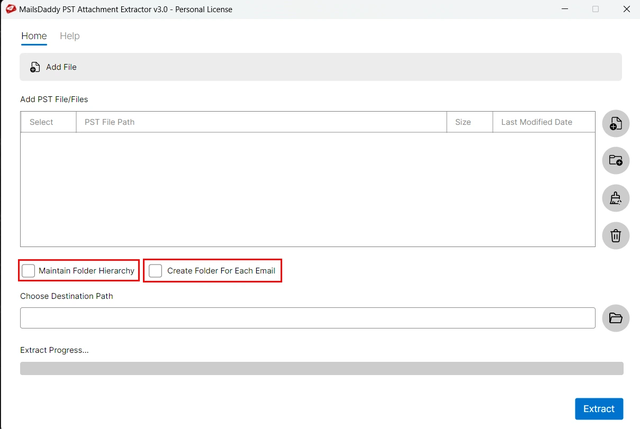Minimize the application window
Viewport: 640px width, 429px height.
[x=565, y=9]
